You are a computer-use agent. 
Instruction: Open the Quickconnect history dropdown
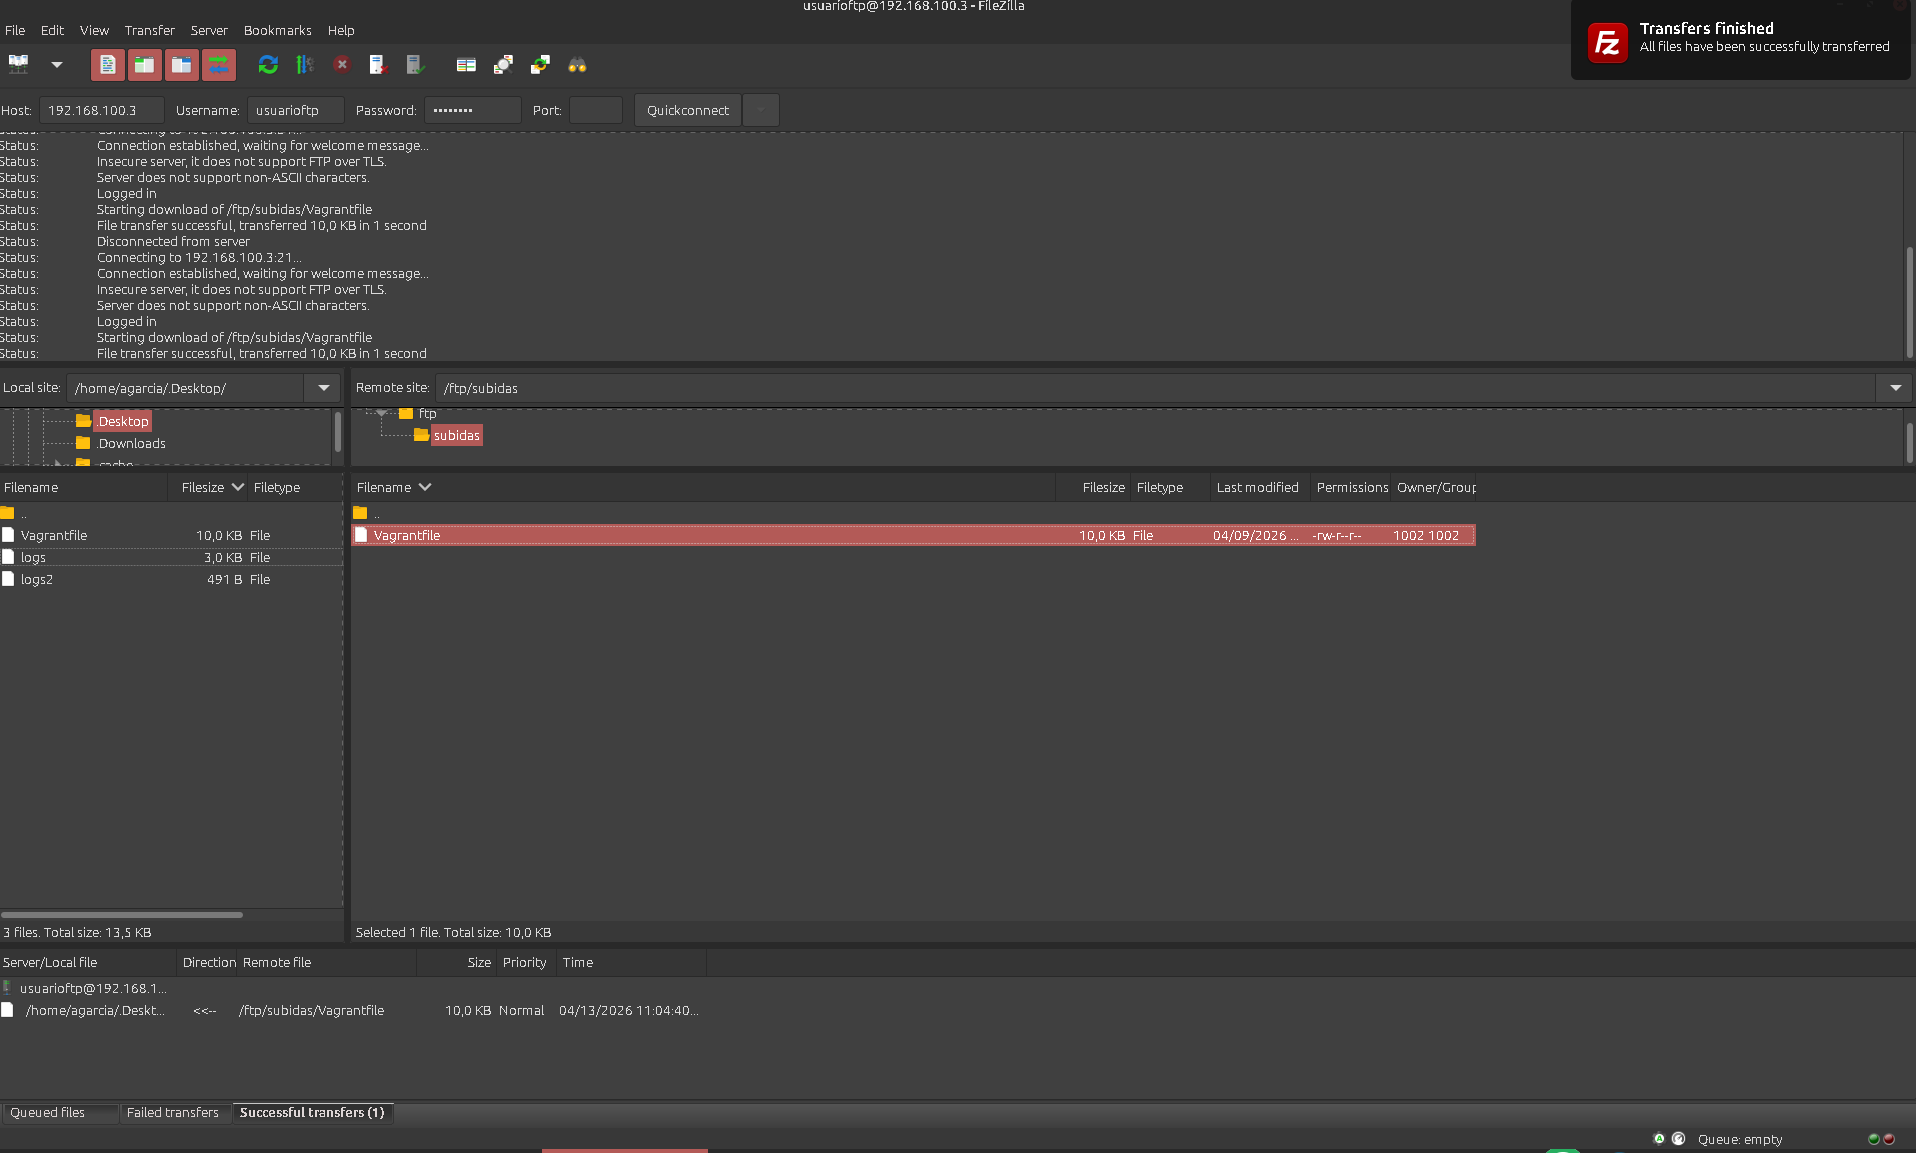tap(761, 110)
